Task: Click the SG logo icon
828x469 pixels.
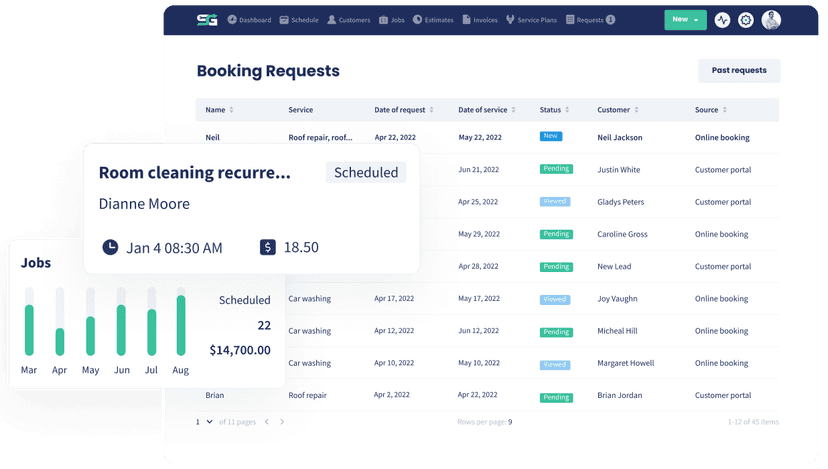Action: click(x=207, y=20)
